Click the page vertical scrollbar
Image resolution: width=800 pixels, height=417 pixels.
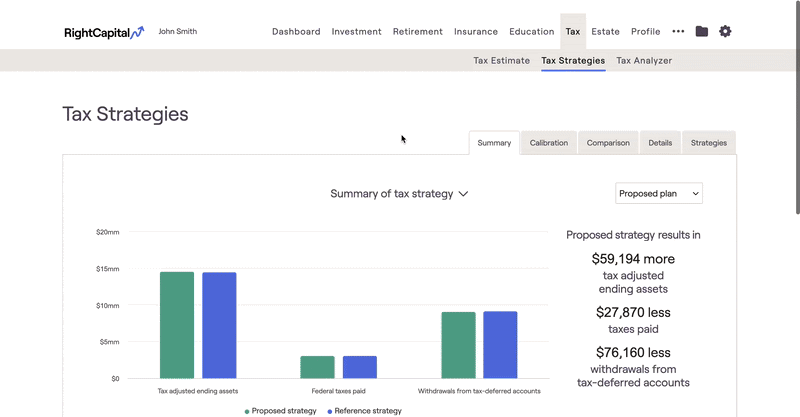pyautogui.click(x=798, y=107)
